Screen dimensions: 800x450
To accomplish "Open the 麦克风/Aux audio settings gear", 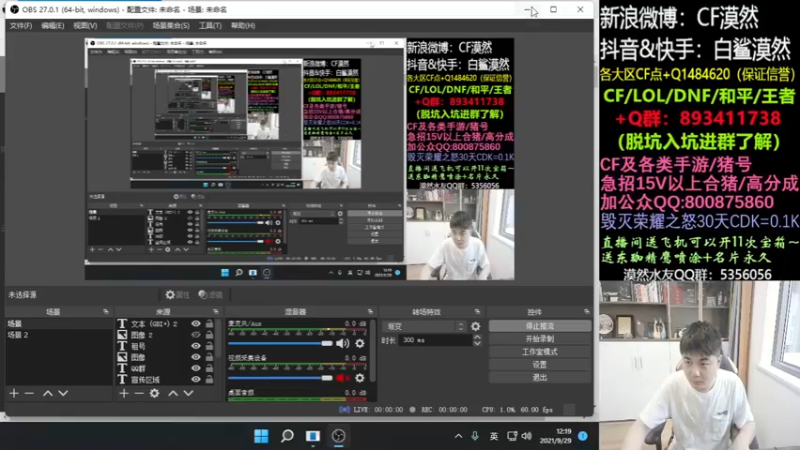I will [360, 343].
